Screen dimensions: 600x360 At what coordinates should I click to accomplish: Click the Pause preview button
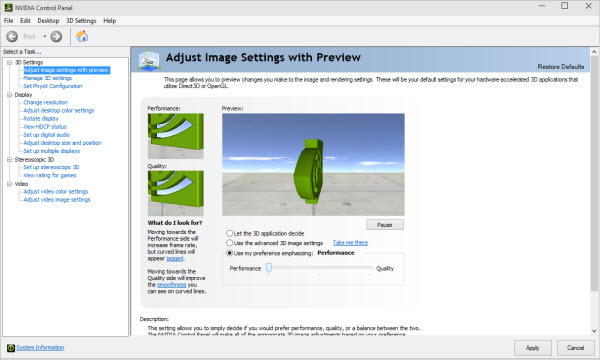pos(385,225)
